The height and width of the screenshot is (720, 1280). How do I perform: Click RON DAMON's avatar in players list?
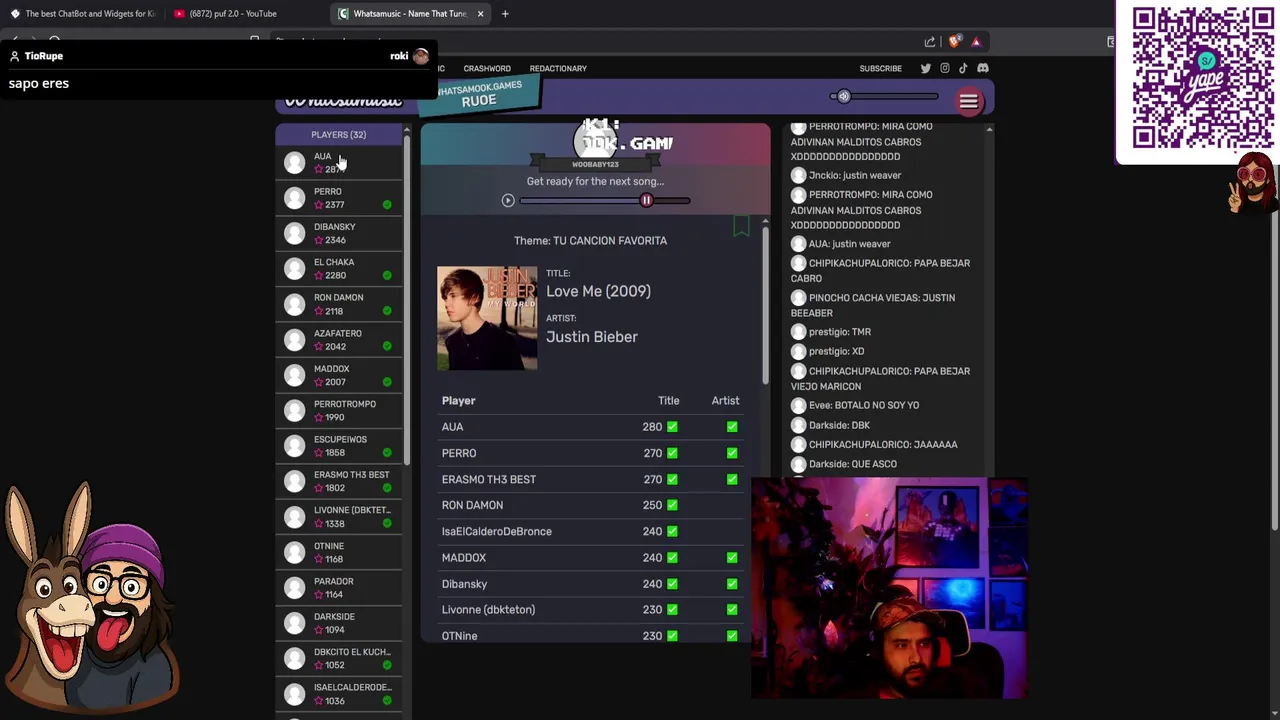tap(294, 304)
